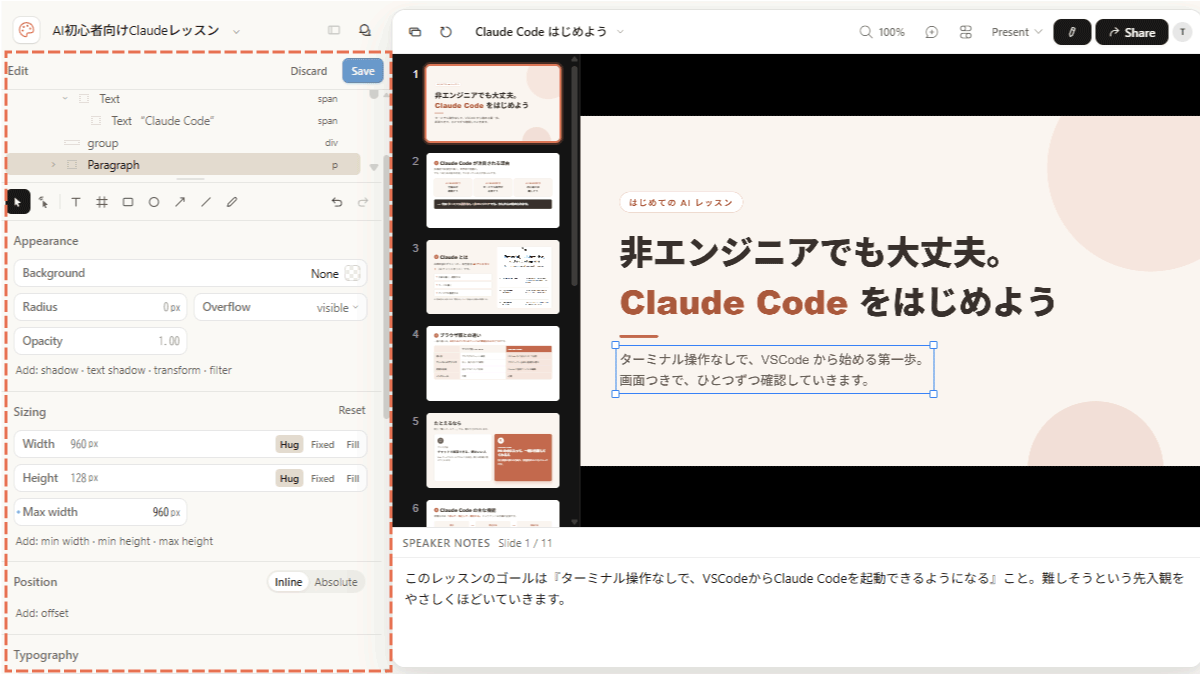Set Width sizing to Fill

[x=353, y=444]
